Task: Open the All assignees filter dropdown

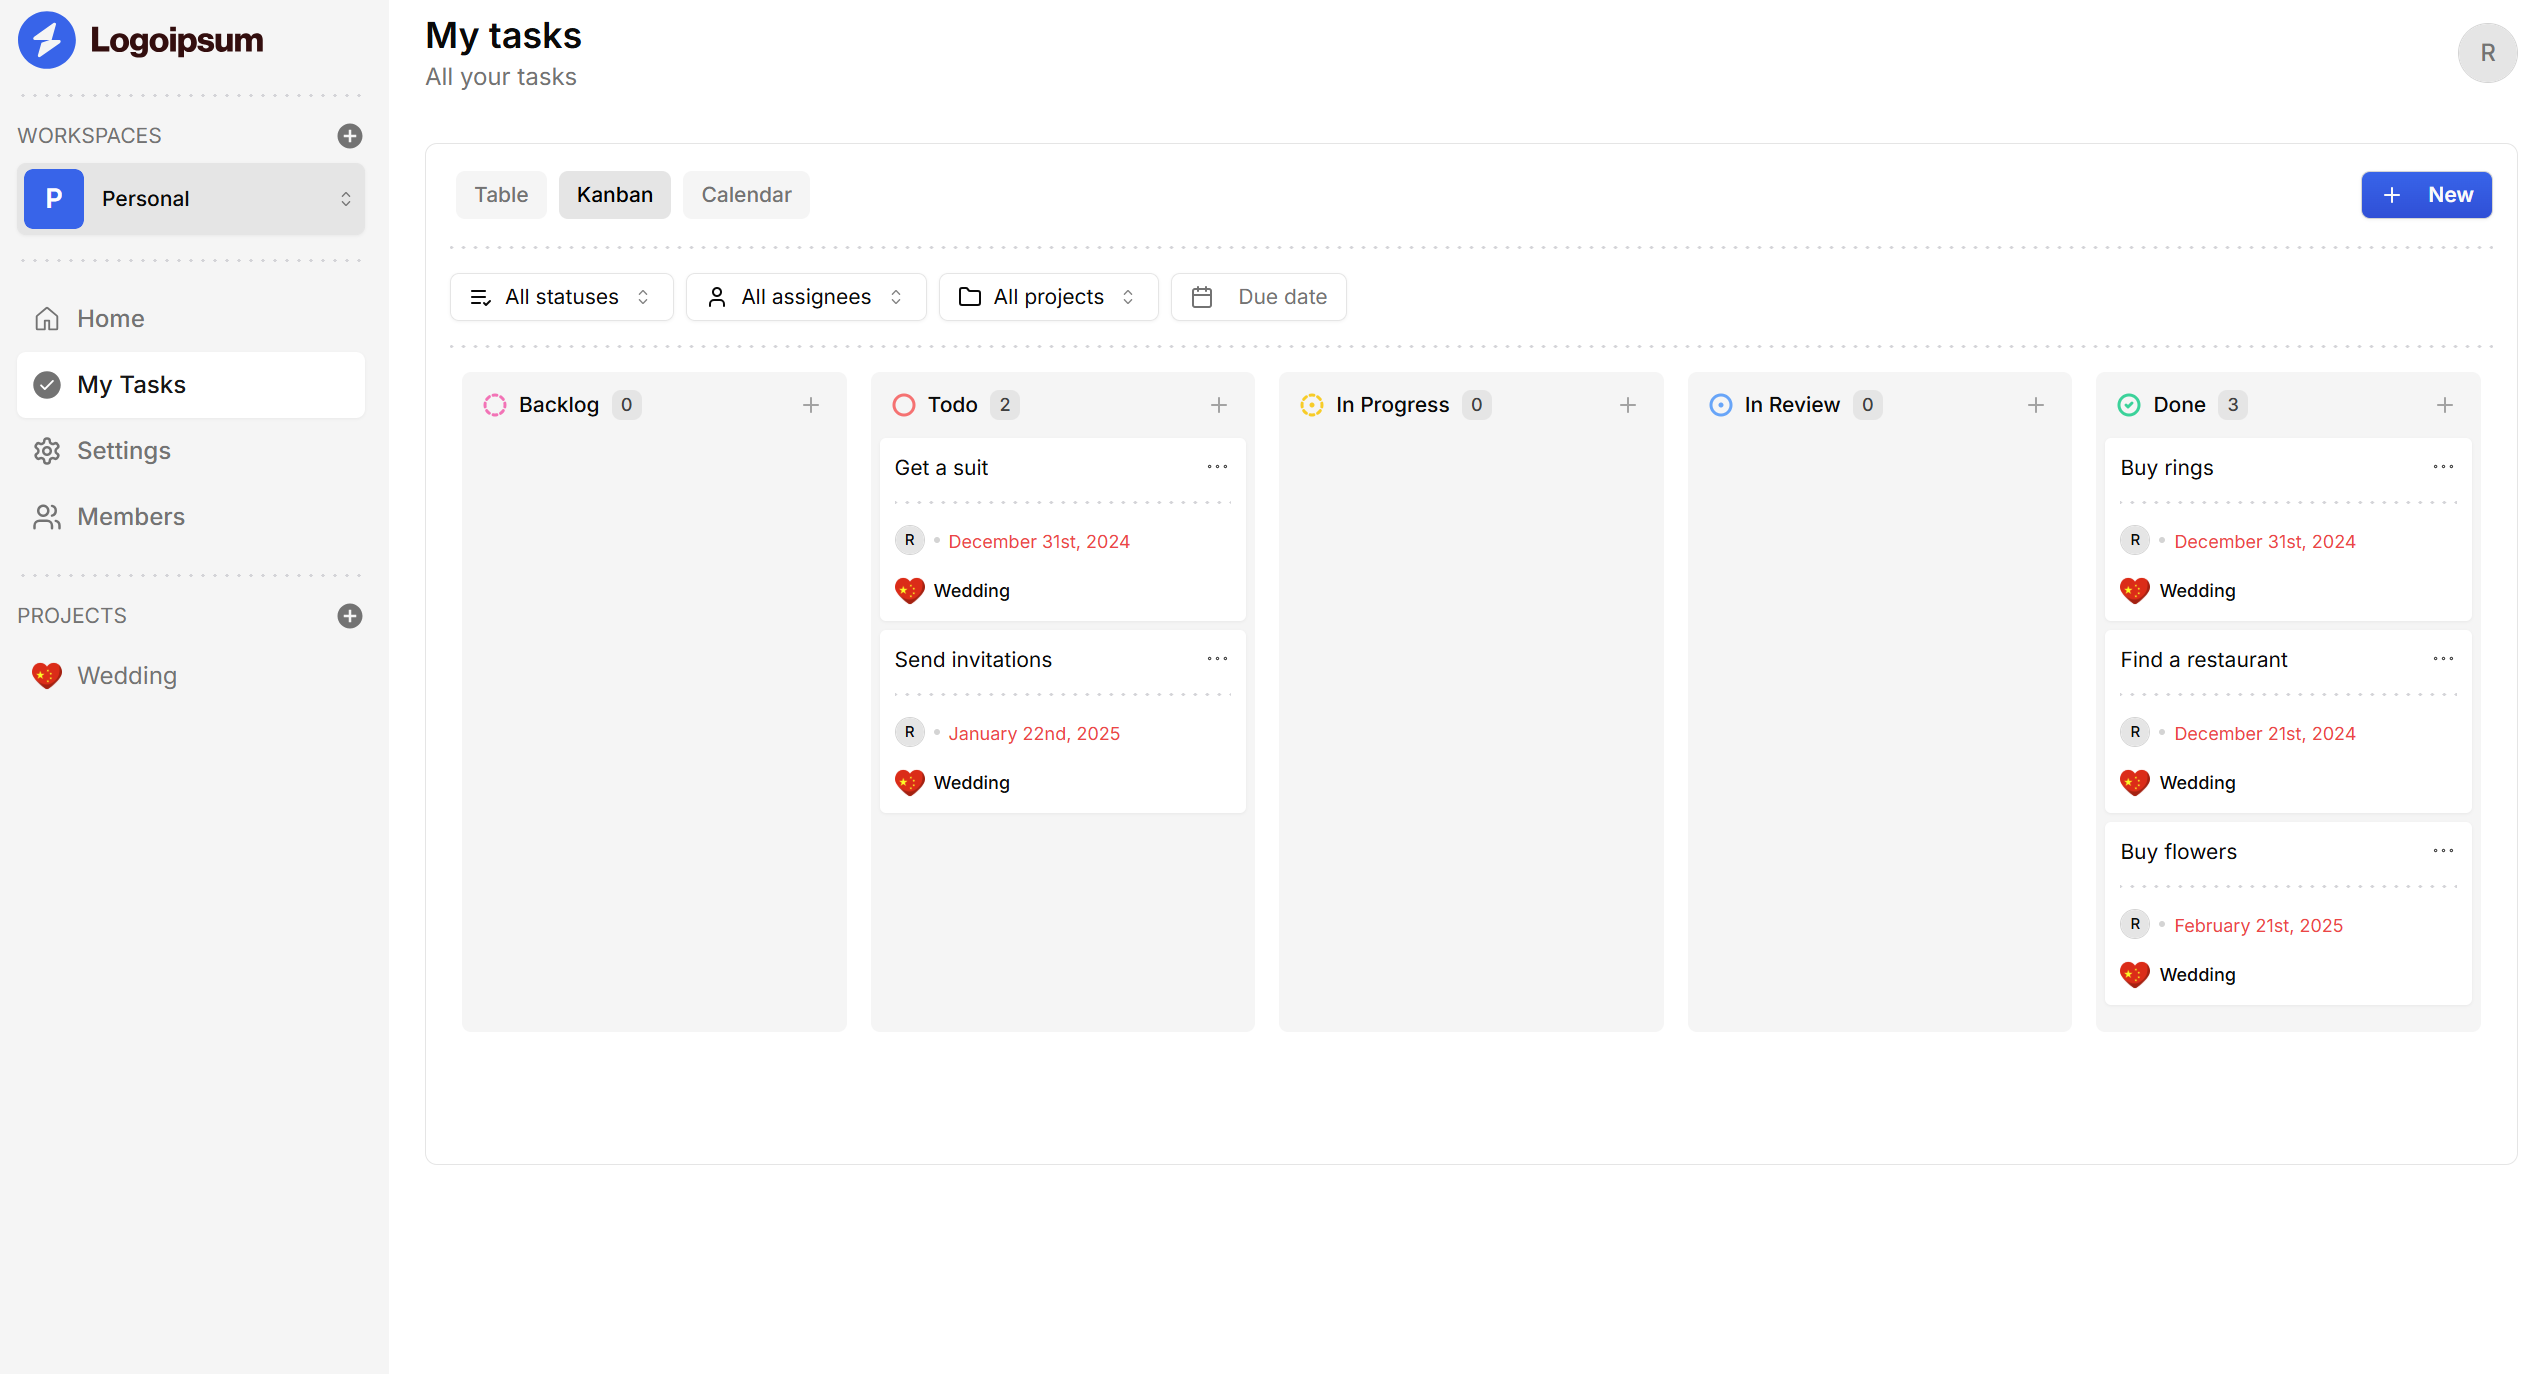Action: (805, 297)
